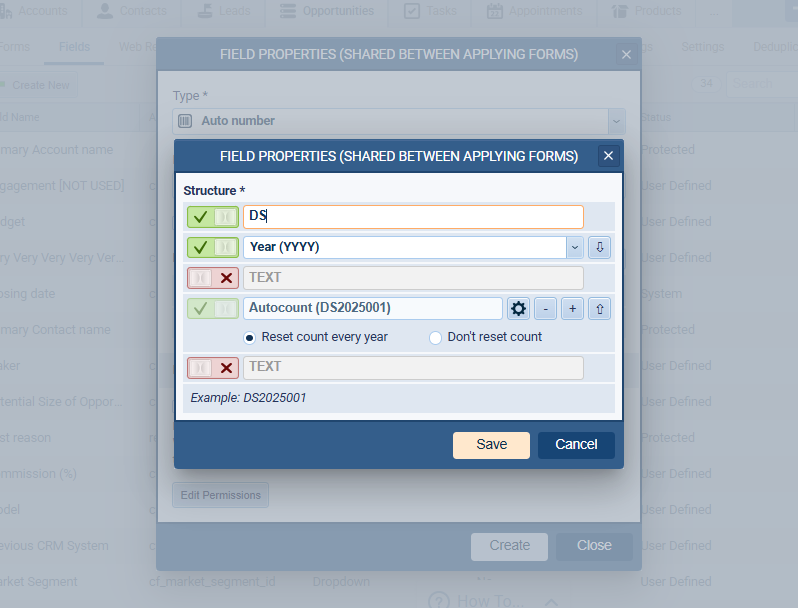The height and width of the screenshot is (608, 798).
Task: Toggle the Year (YYYY) row switch
Action: tap(213, 247)
